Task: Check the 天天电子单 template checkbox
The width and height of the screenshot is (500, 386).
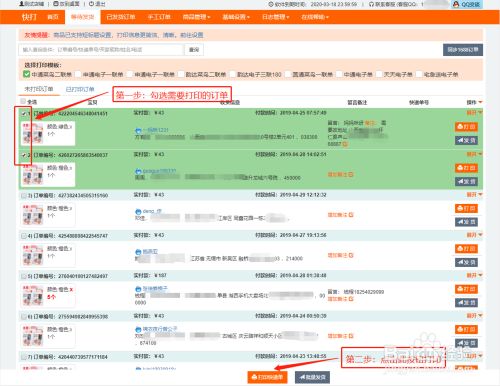Action: click(379, 74)
